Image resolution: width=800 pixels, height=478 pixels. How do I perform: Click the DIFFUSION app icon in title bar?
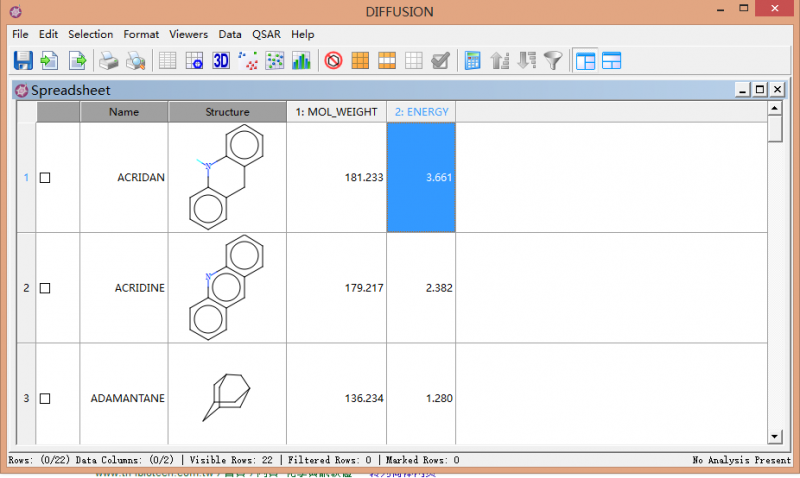[16, 11]
